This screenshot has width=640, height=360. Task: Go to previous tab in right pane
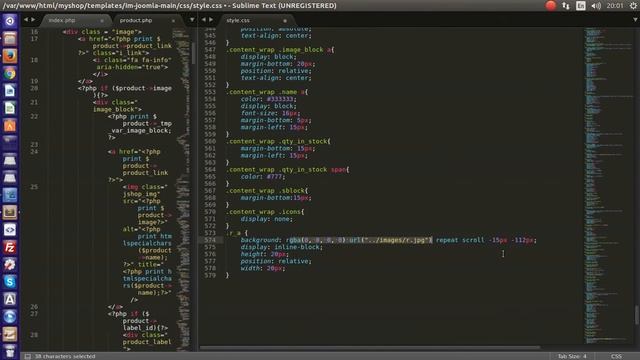click(204, 20)
